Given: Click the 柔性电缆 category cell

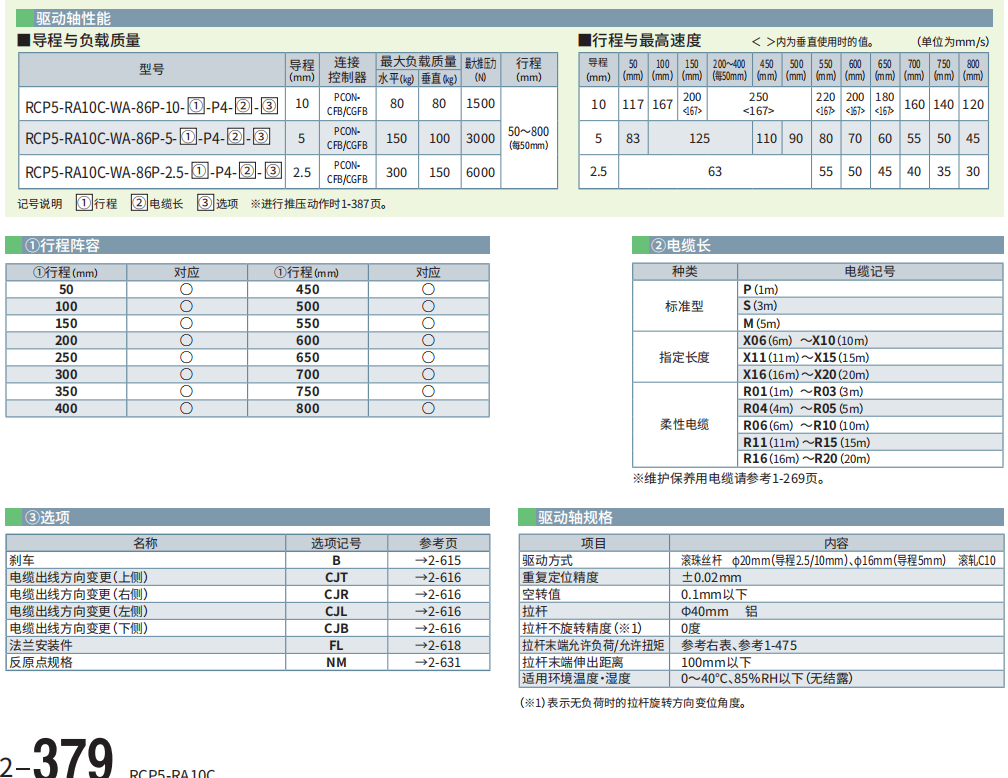Looking at the screenshot, I should 685,424.
